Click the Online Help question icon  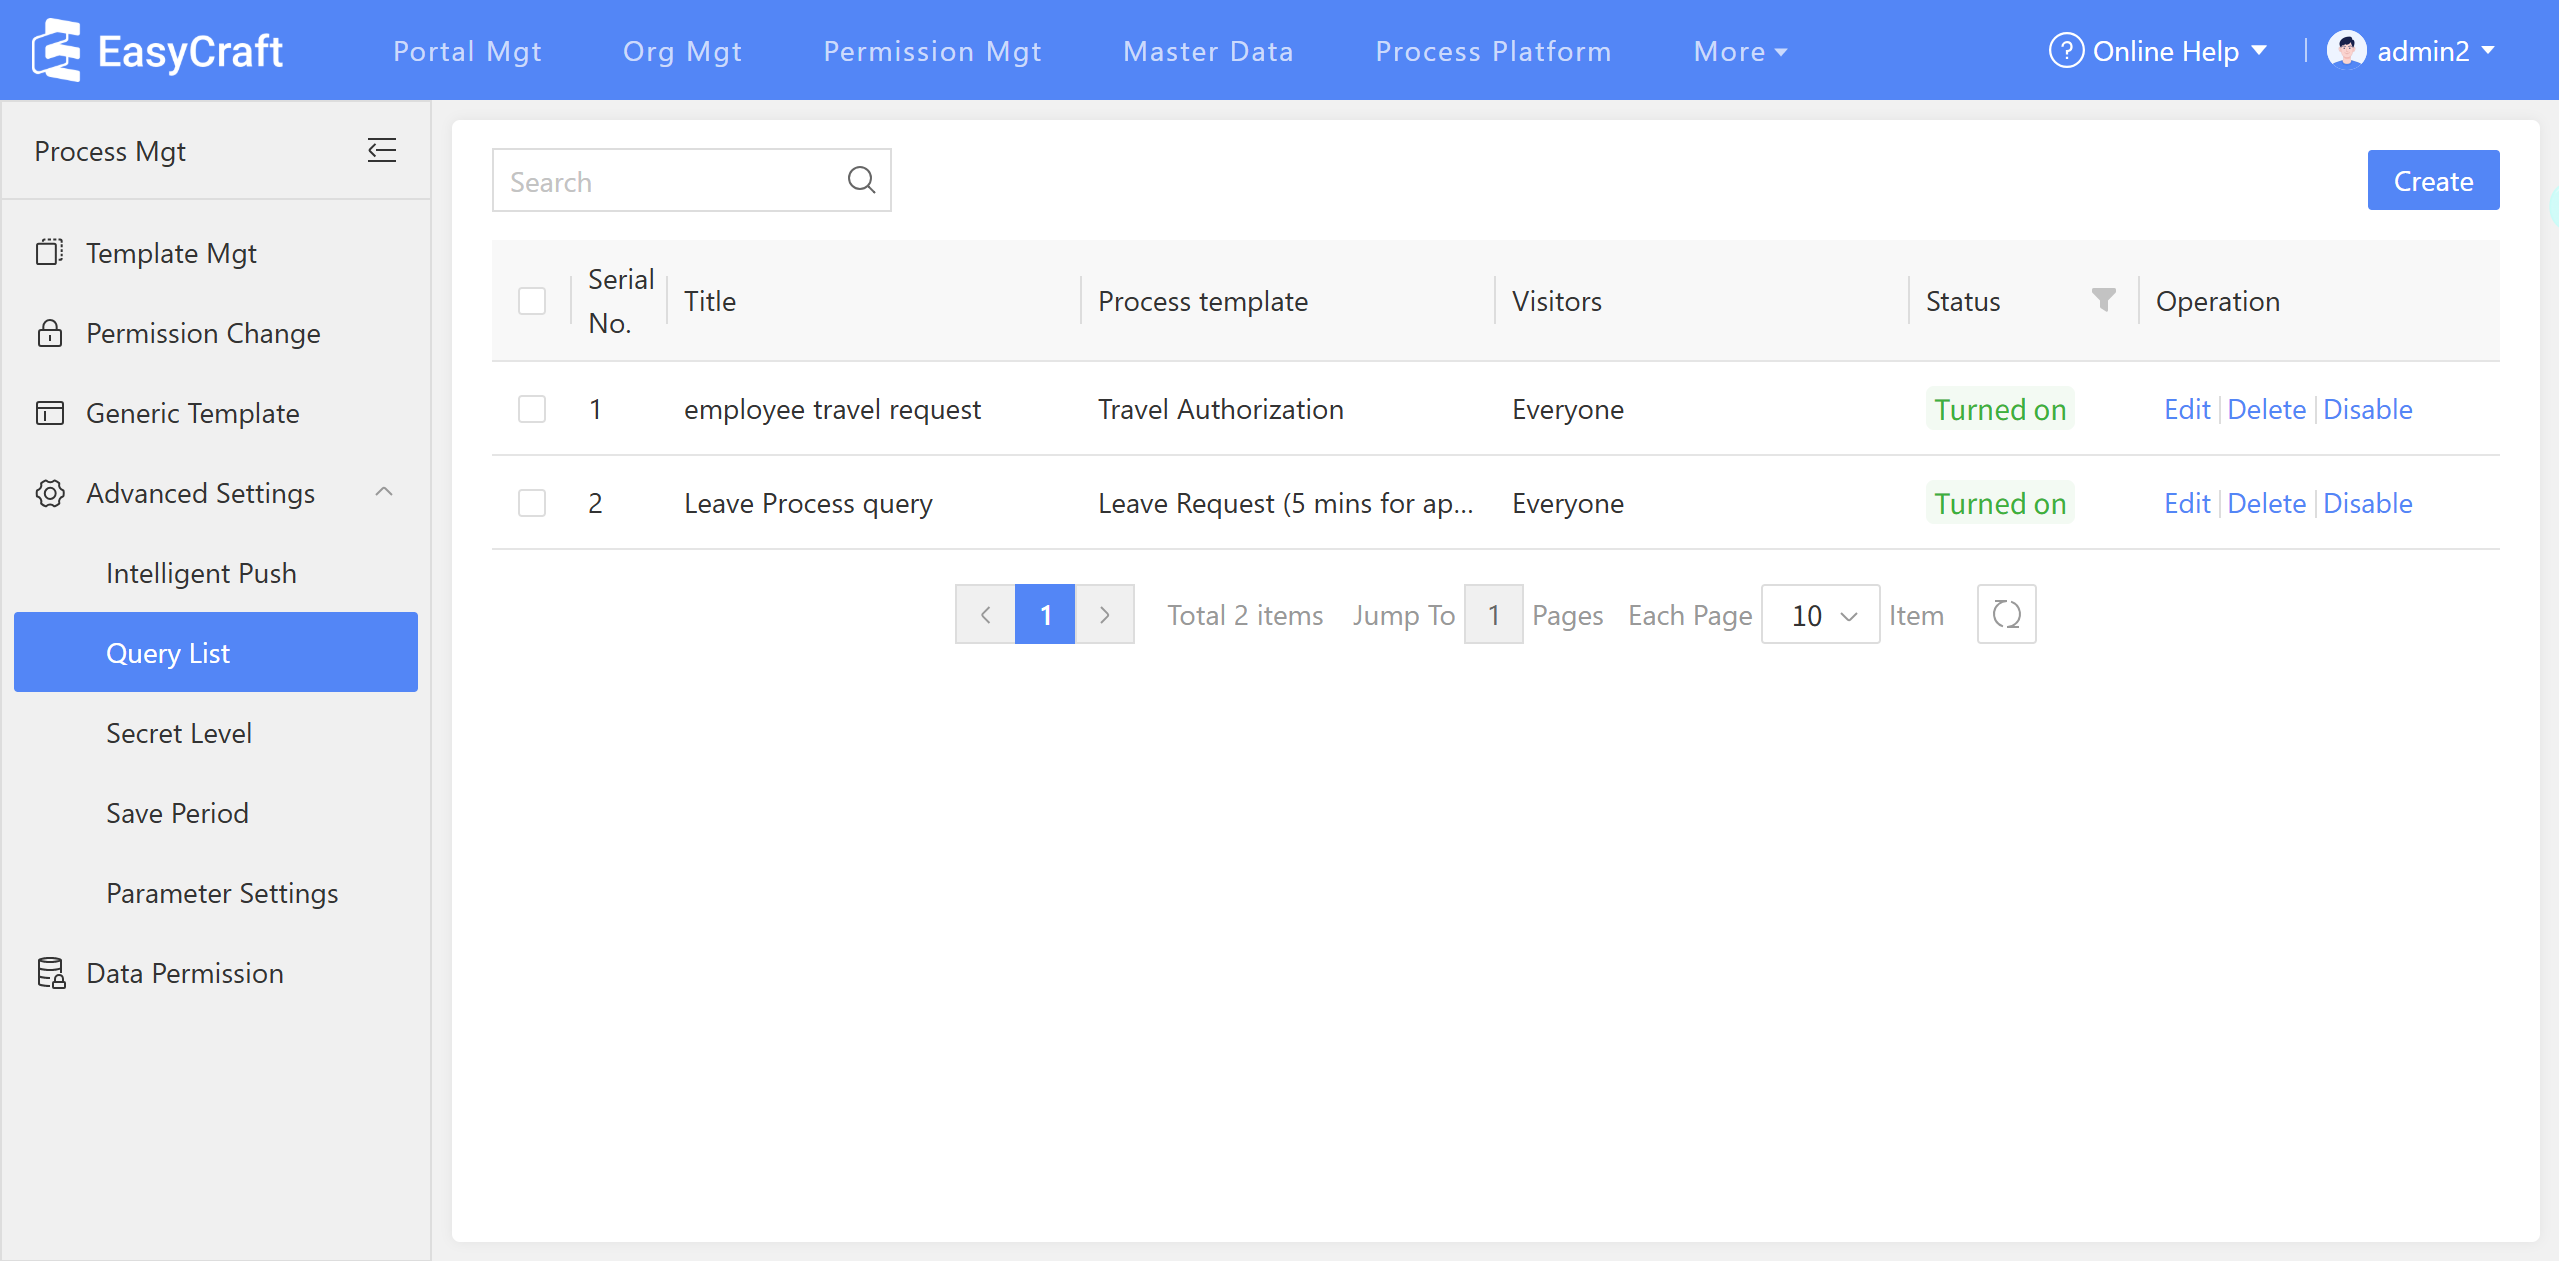(2066, 50)
